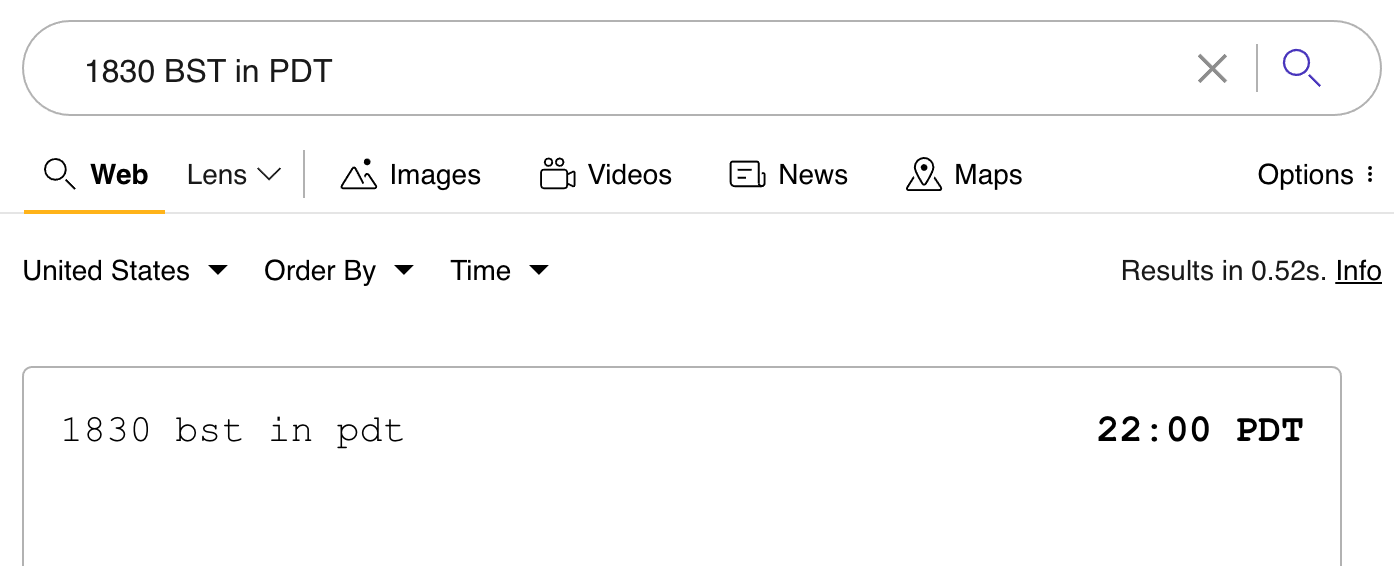The width and height of the screenshot is (1394, 566).
Task: Expand the Lens dropdown chevron
Action: click(269, 175)
